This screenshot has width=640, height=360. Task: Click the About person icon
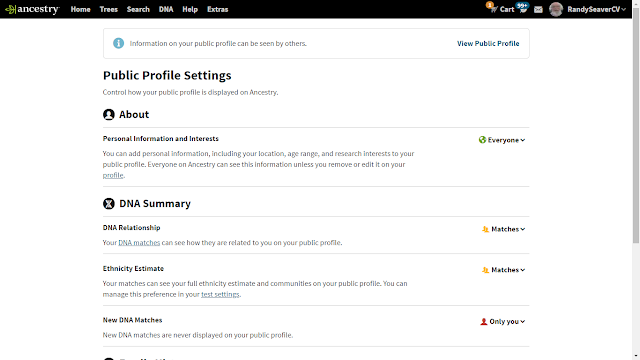[109, 115]
